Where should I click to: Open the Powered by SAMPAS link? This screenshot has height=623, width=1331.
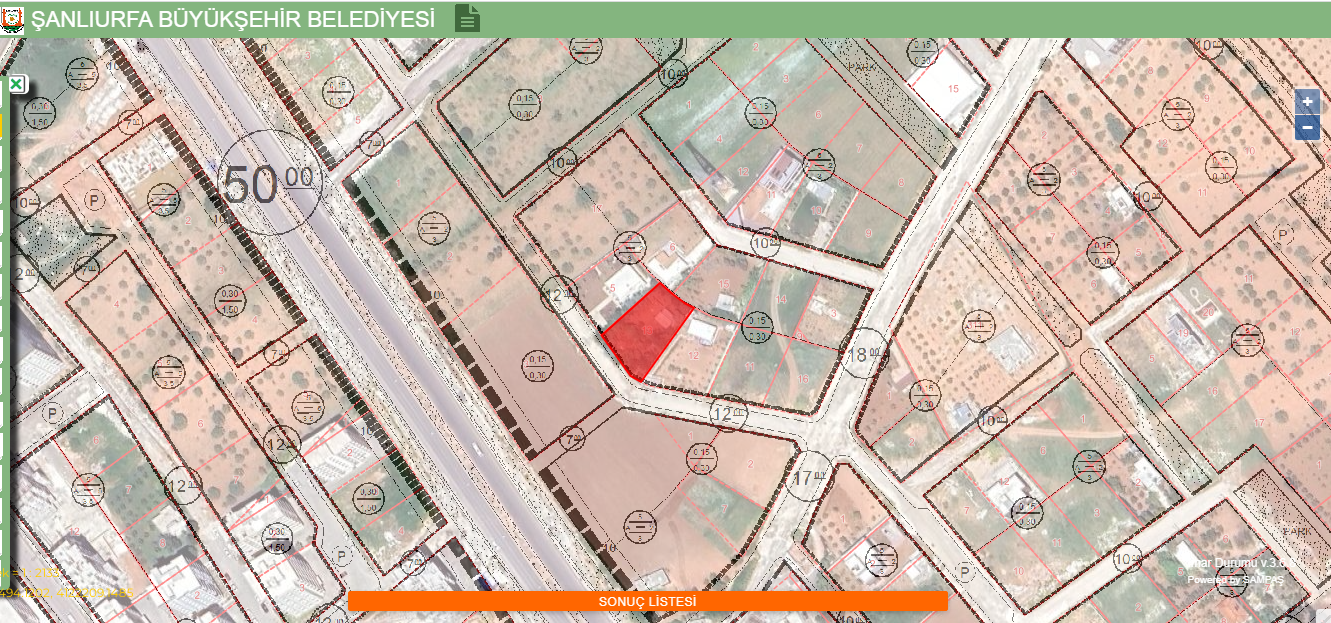(x=1235, y=580)
